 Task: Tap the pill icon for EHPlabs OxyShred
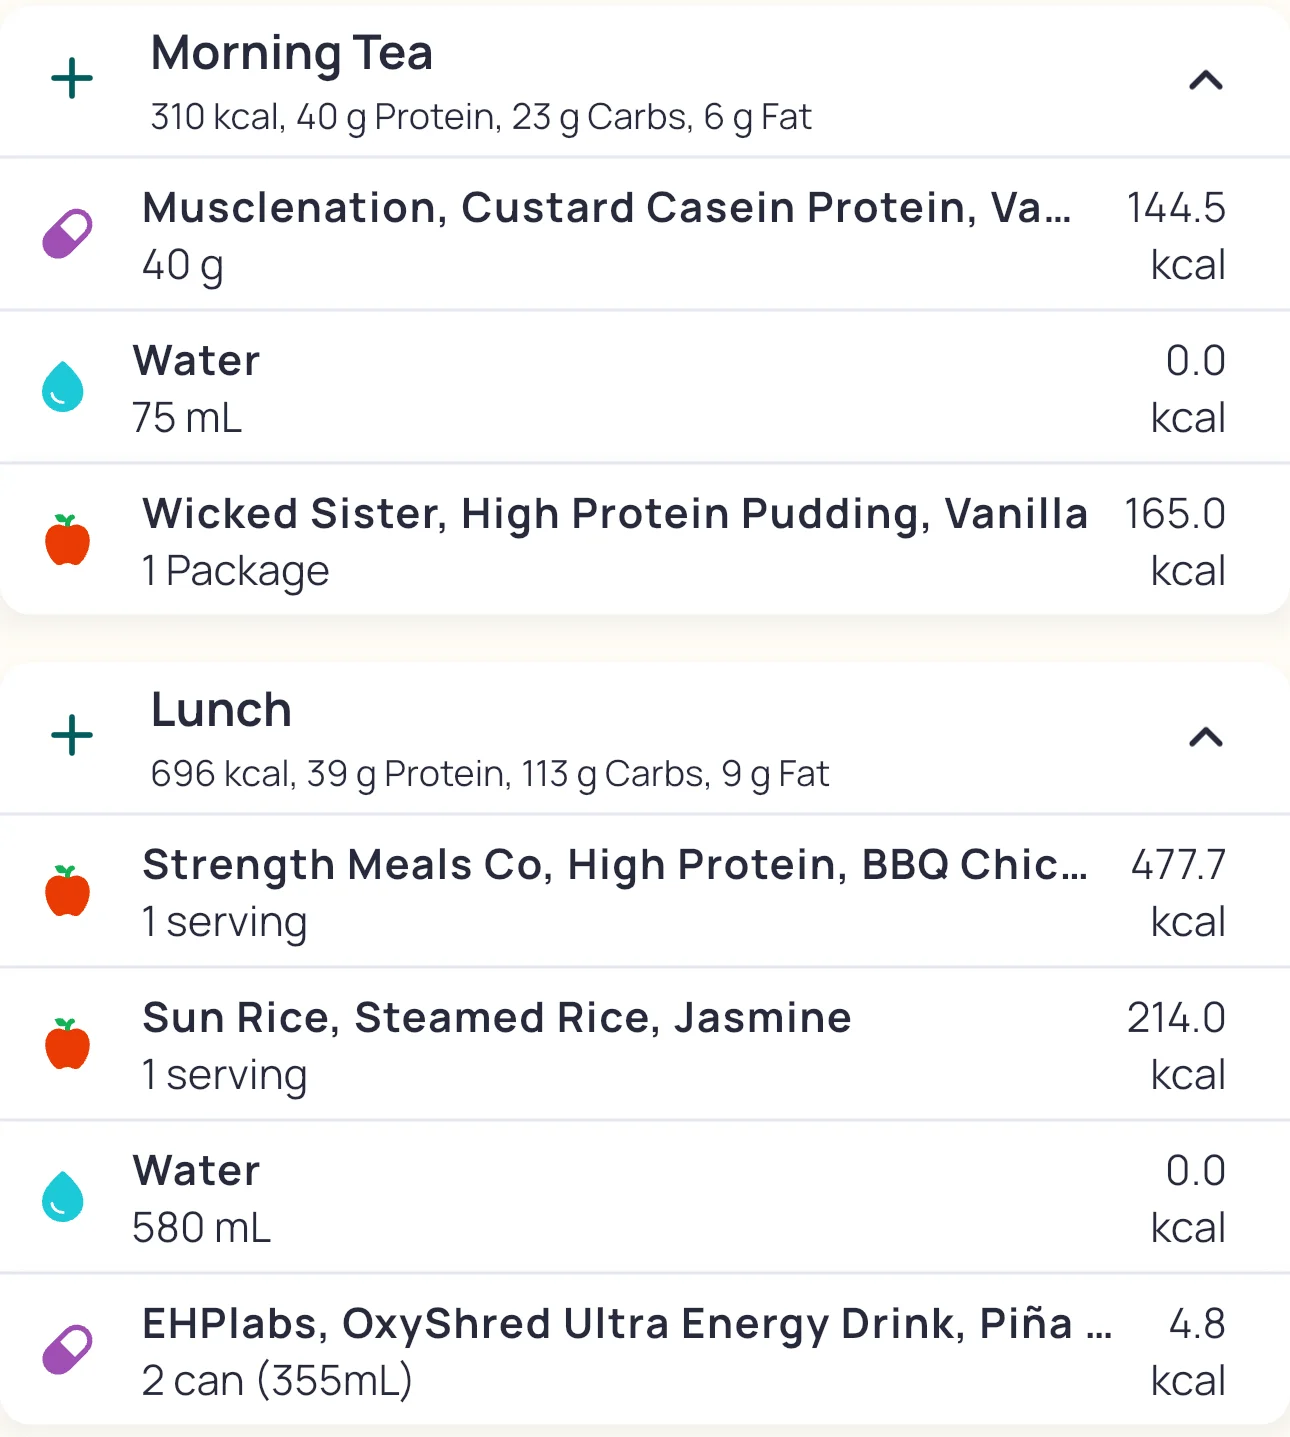tap(67, 1350)
